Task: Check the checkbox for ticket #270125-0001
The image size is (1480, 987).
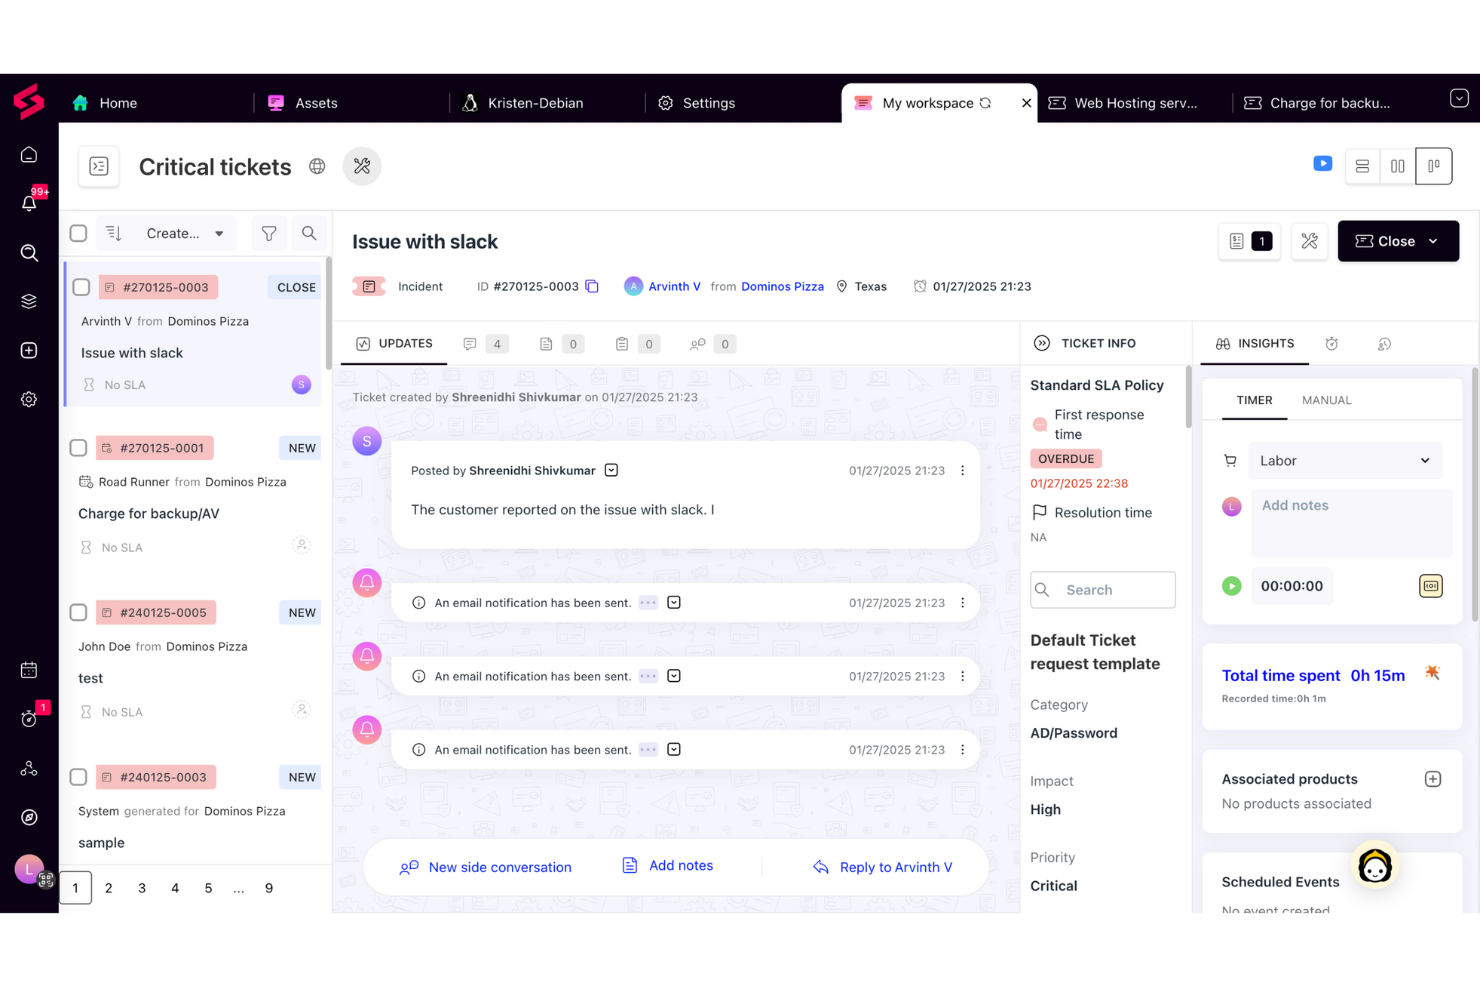Action: click(78, 447)
